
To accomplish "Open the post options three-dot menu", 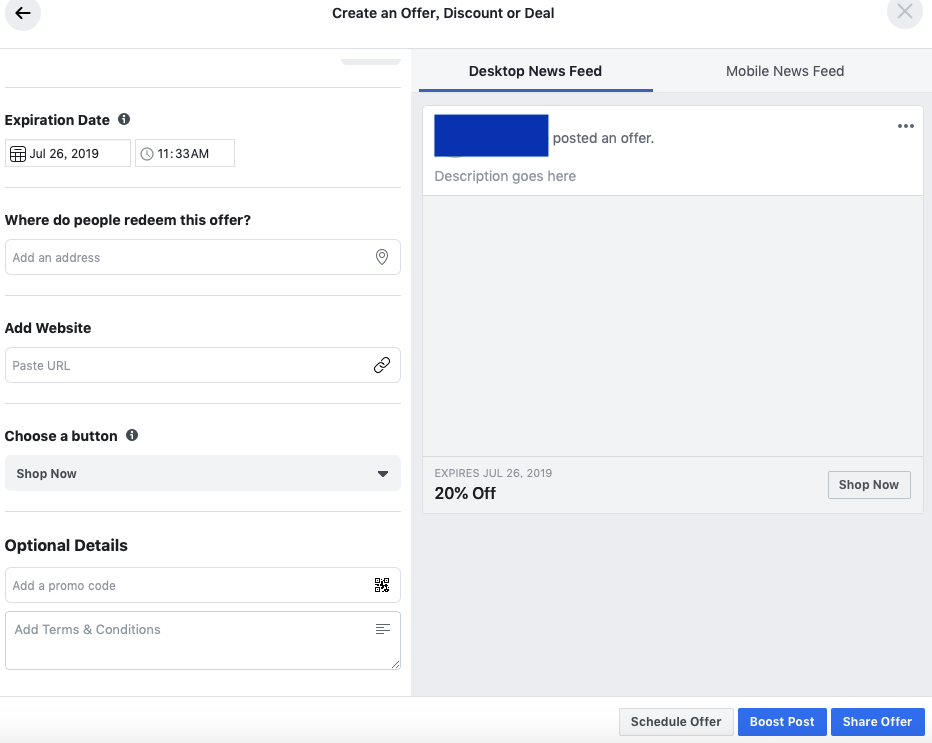I will 905,126.
